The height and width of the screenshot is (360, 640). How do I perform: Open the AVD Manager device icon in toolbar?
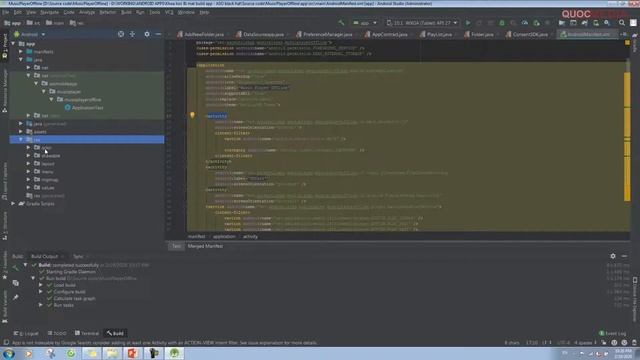(596, 23)
